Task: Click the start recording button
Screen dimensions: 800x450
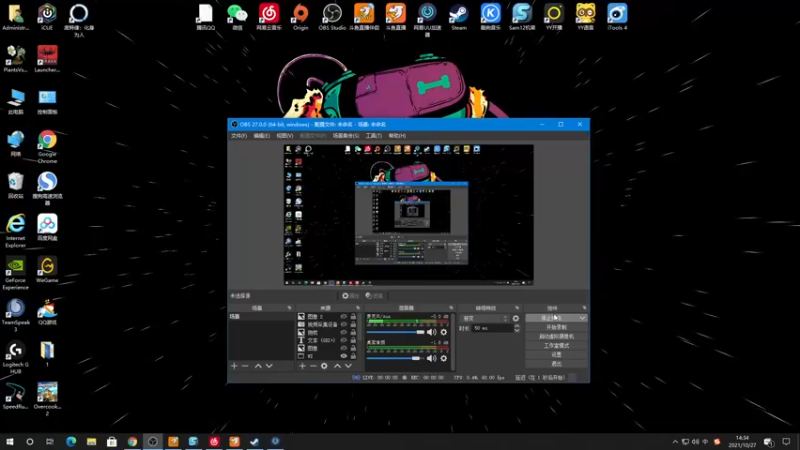Action: (x=556, y=327)
